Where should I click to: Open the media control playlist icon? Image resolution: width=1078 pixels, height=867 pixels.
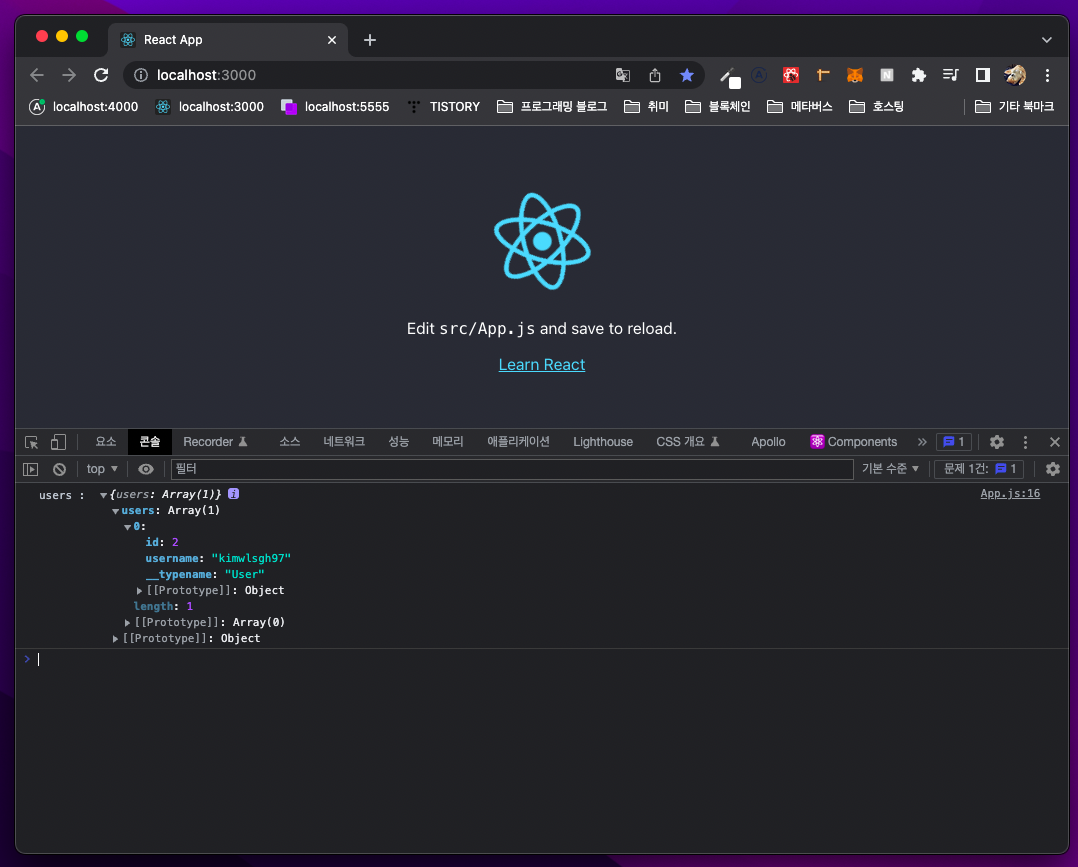point(951,75)
